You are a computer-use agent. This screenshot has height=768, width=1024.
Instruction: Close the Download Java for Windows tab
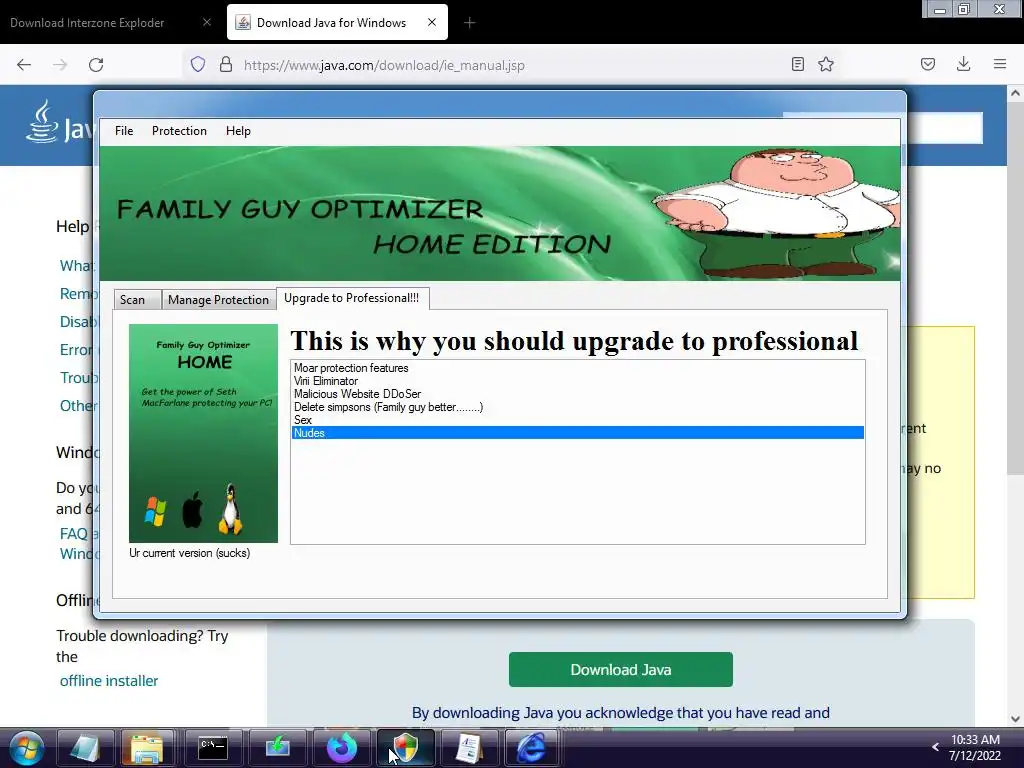click(432, 22)
